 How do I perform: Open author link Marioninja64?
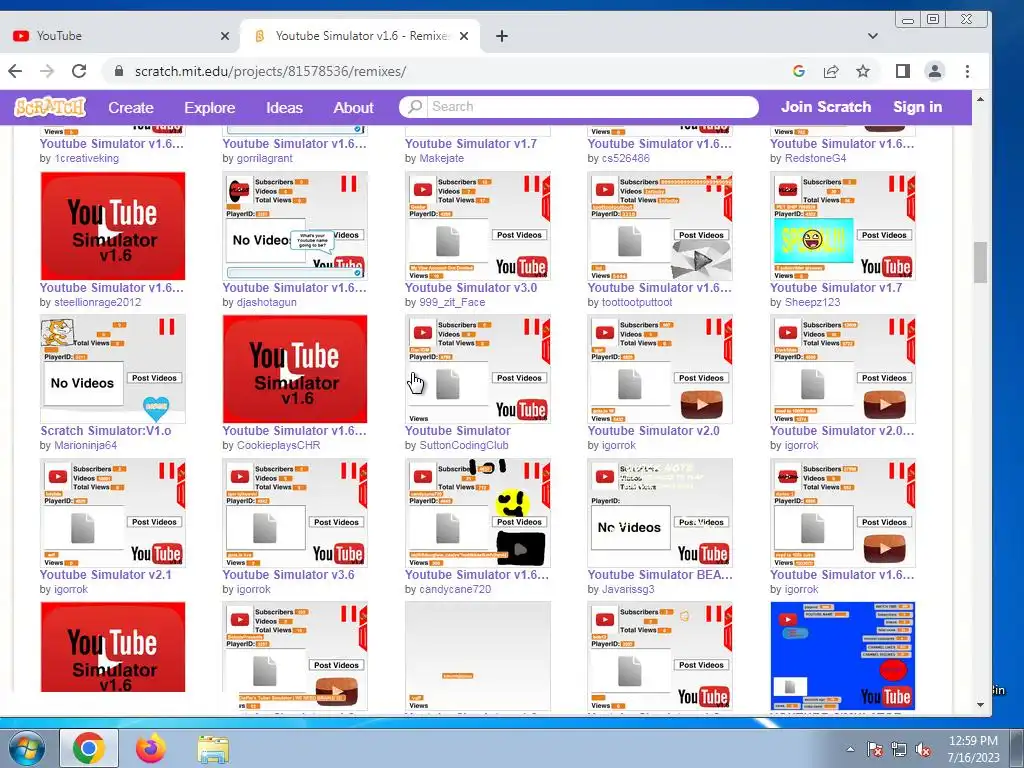click(86, 445)
